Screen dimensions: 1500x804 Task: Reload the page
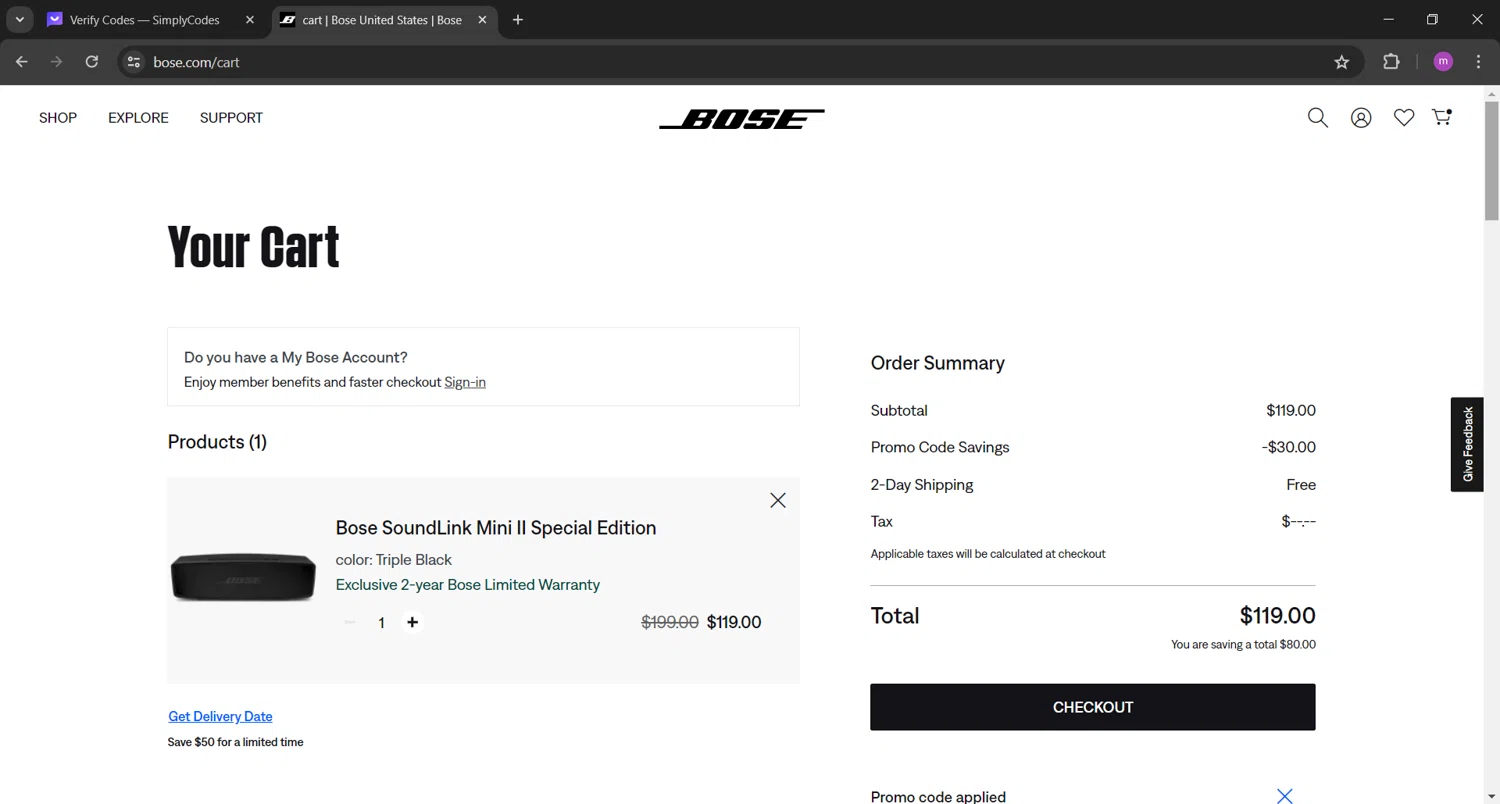(92, 62)
